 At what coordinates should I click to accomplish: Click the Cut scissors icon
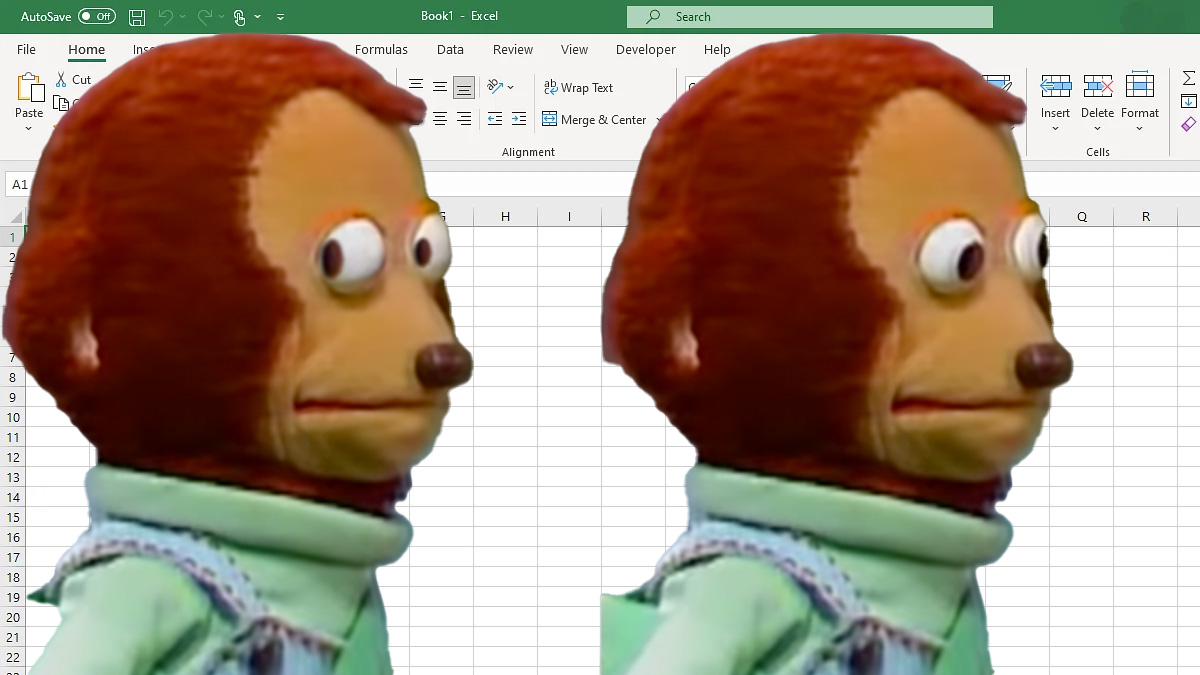tap(62, 80)
